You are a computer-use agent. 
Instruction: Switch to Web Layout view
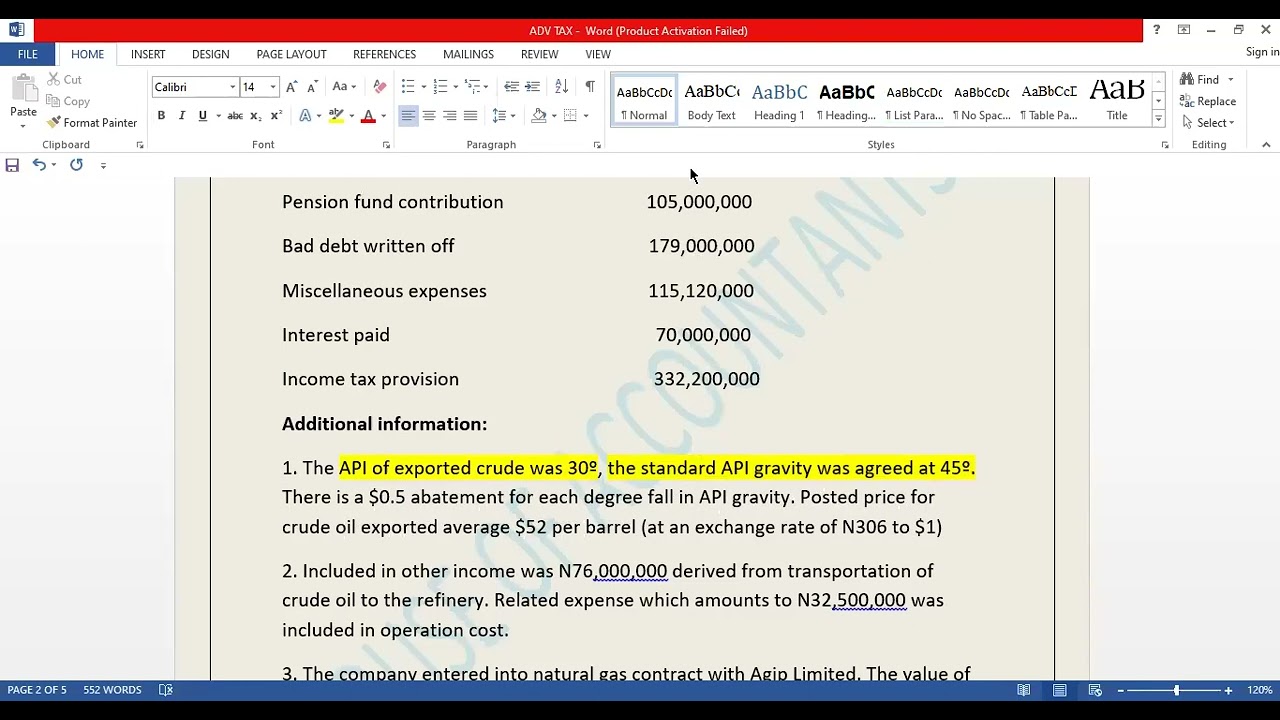[1095, 690]
